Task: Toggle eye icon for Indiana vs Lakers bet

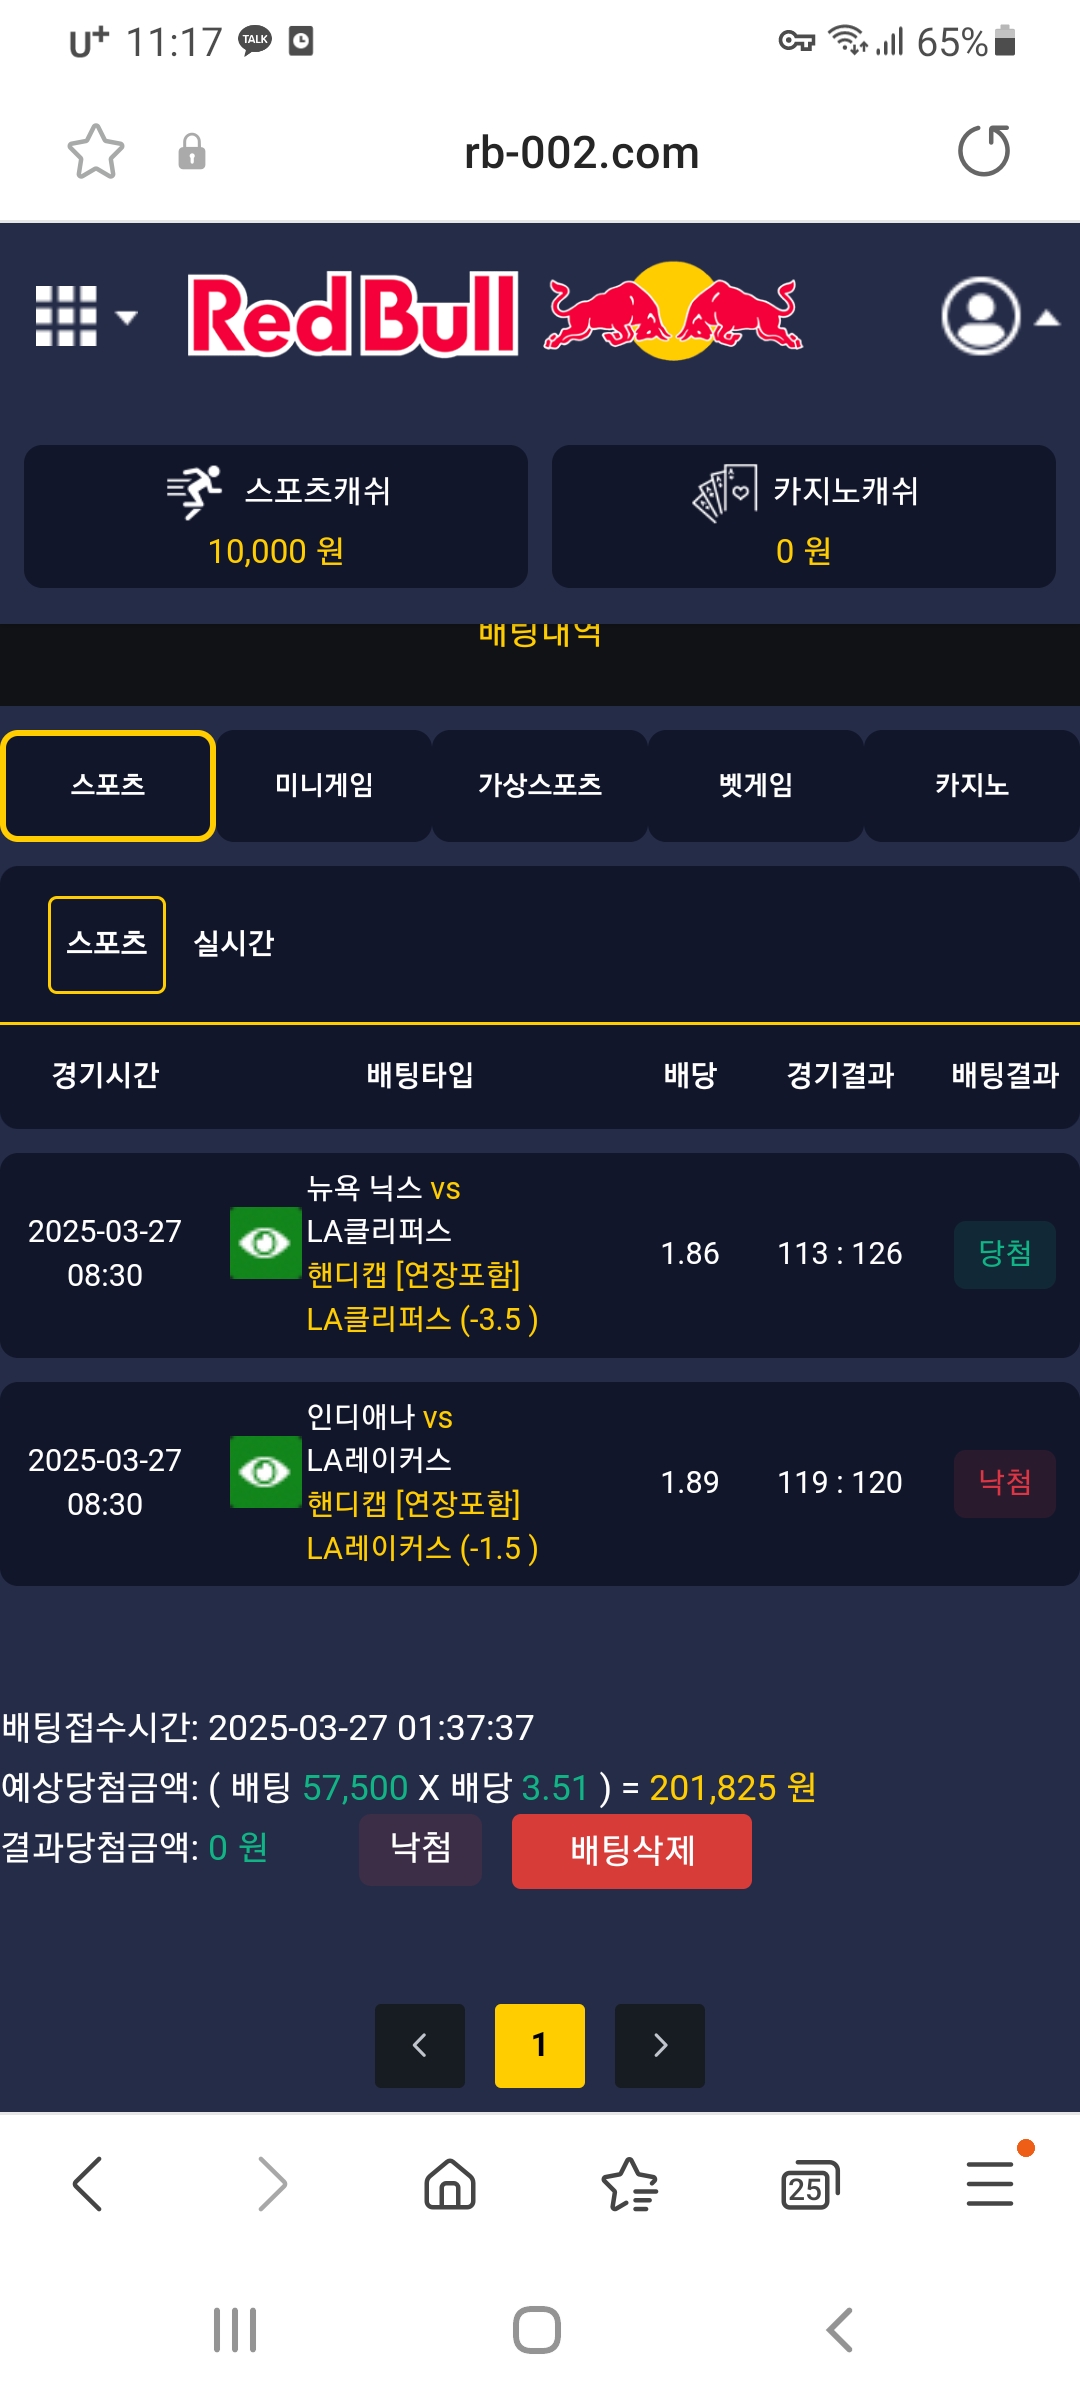Action: 265,1472
